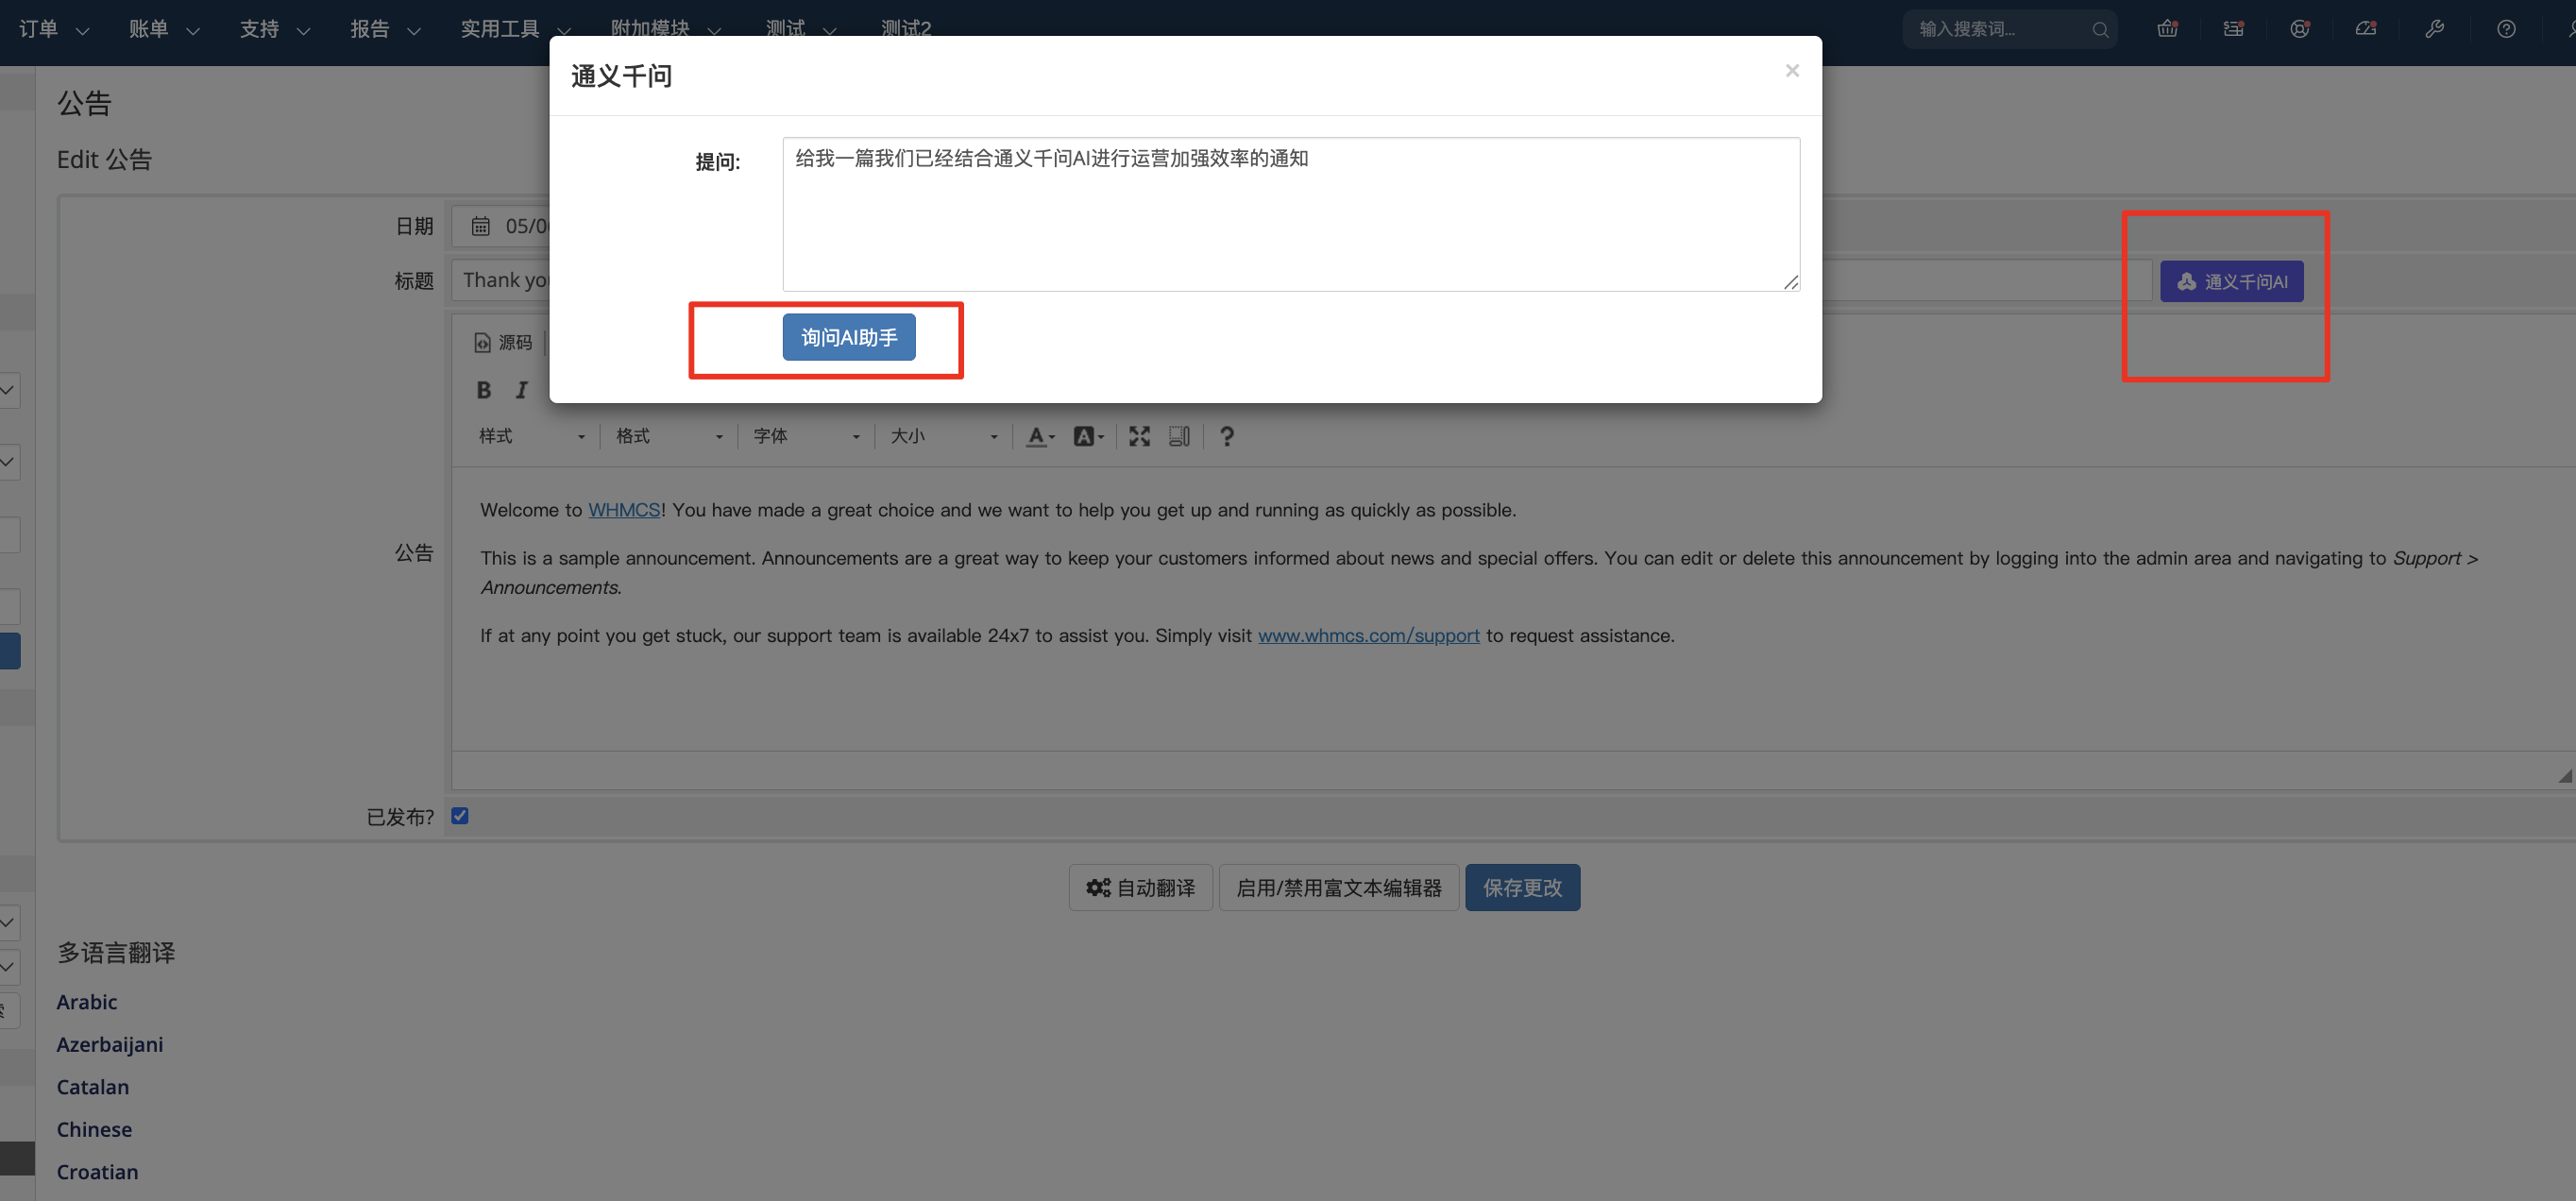
Task: Open the 大小 font size dropdown
Action: (x=943, y=436)
